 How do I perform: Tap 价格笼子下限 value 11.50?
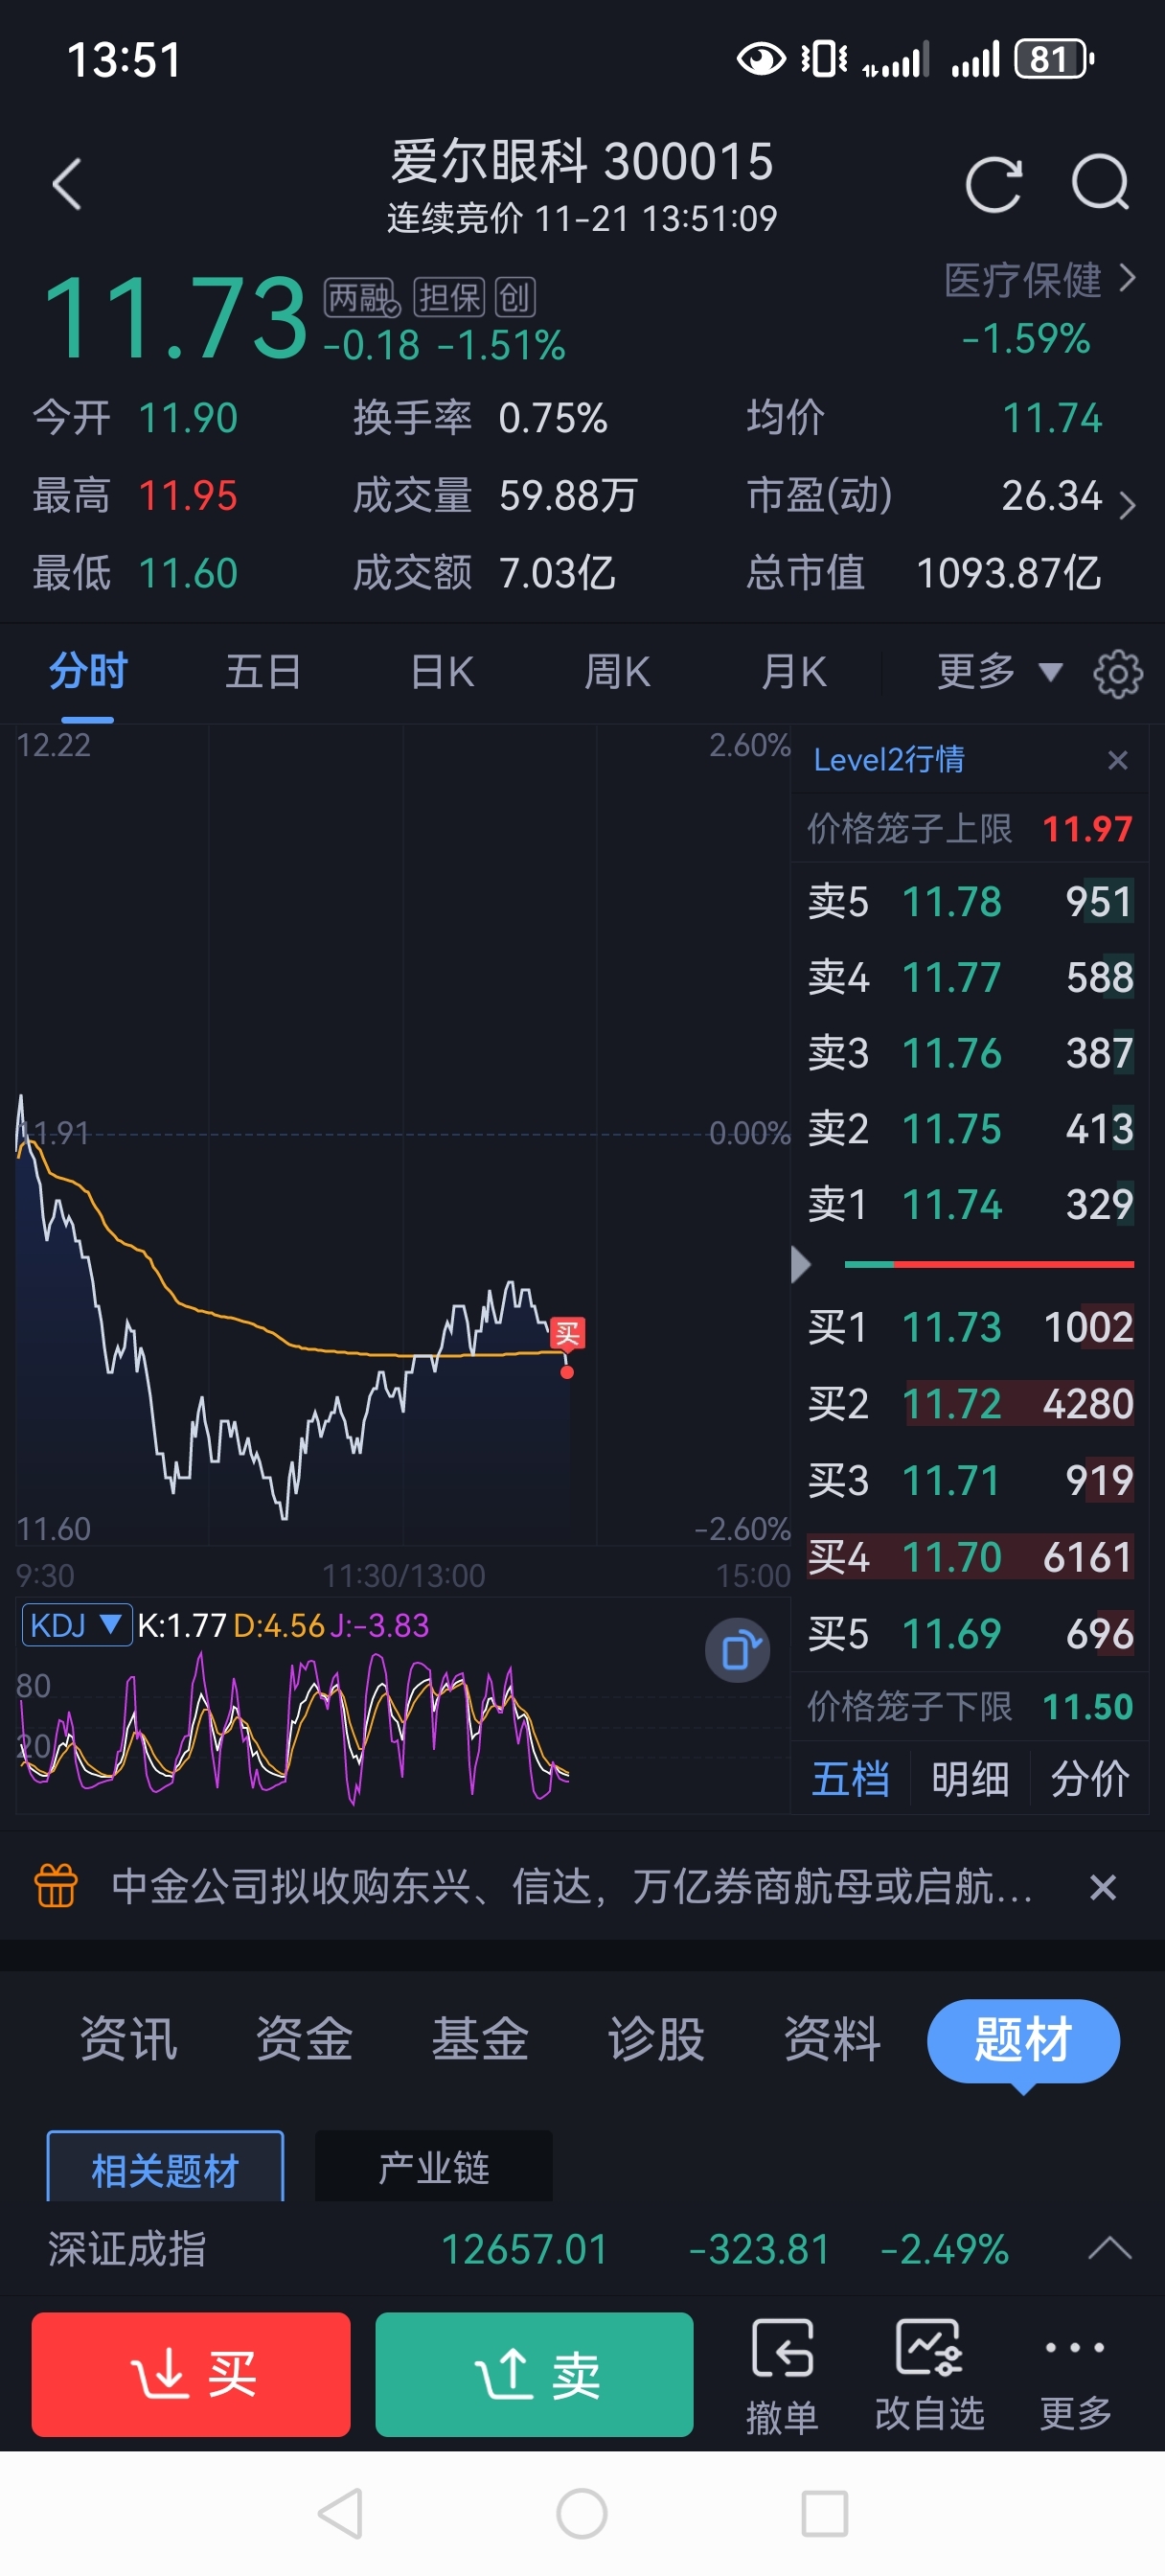click(x=1087, y=1707)
